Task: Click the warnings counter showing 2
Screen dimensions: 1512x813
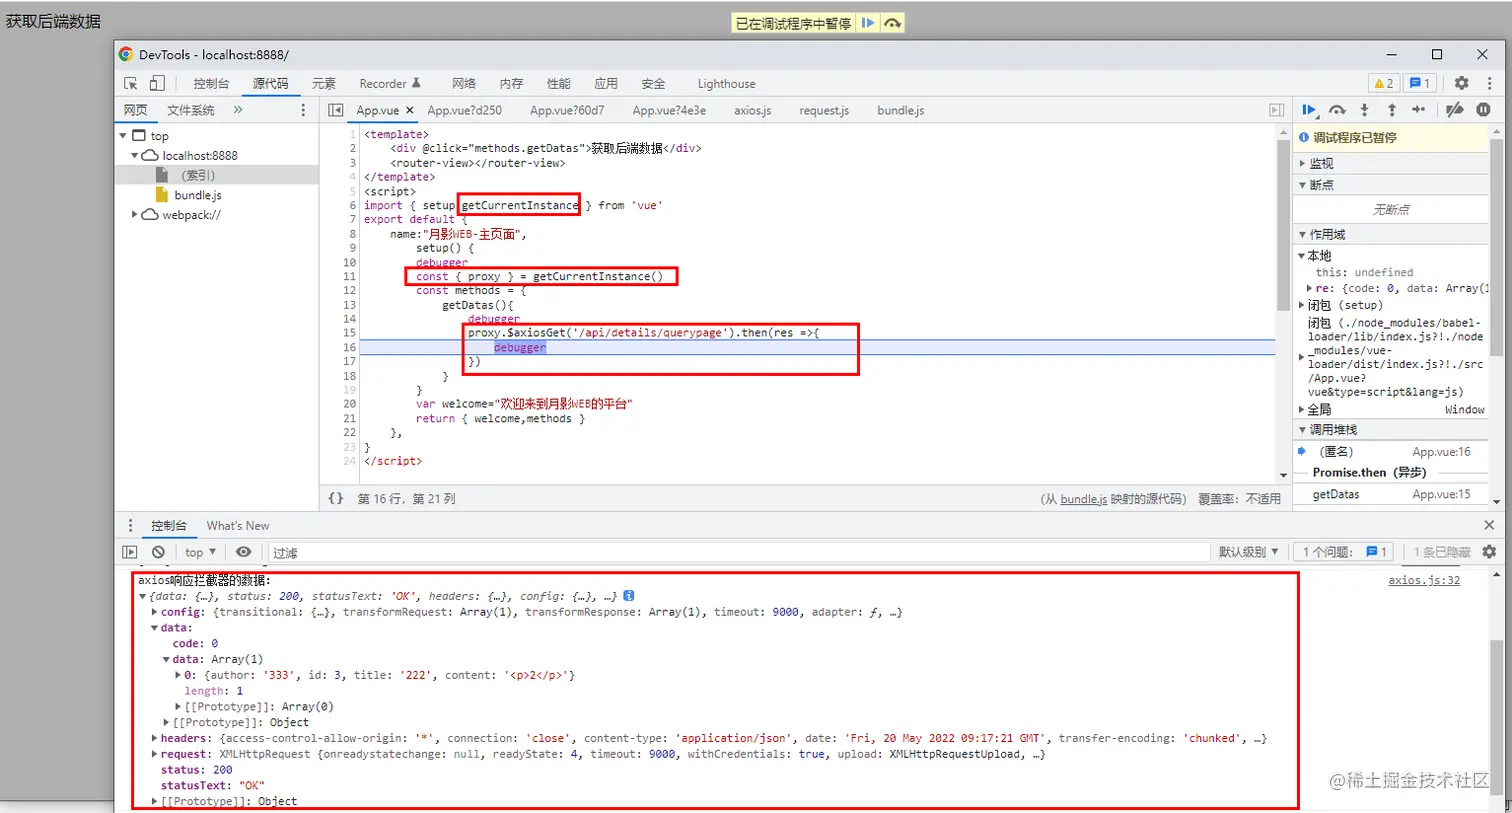Action: (x=1384, y=83)
